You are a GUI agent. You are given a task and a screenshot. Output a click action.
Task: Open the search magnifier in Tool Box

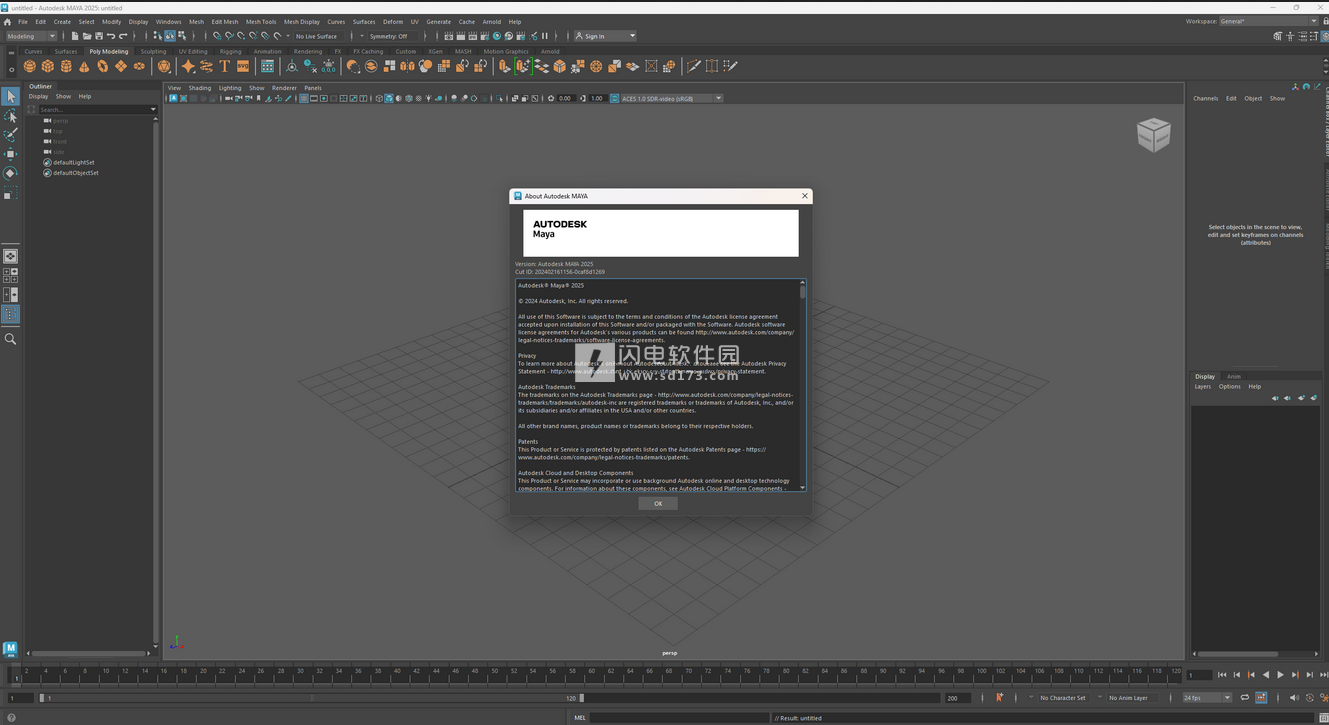pyautogui.click(x=10, y=339)
